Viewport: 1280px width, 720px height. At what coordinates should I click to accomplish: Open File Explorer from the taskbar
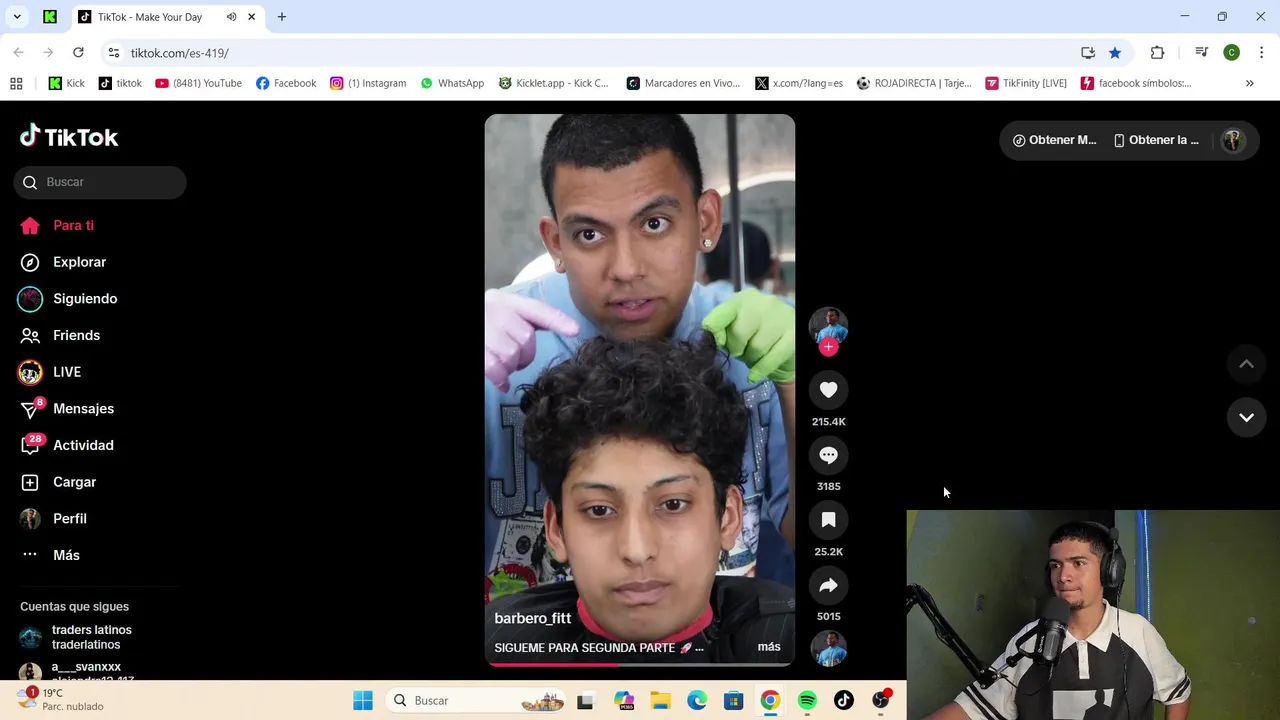(x=659, y=701)
